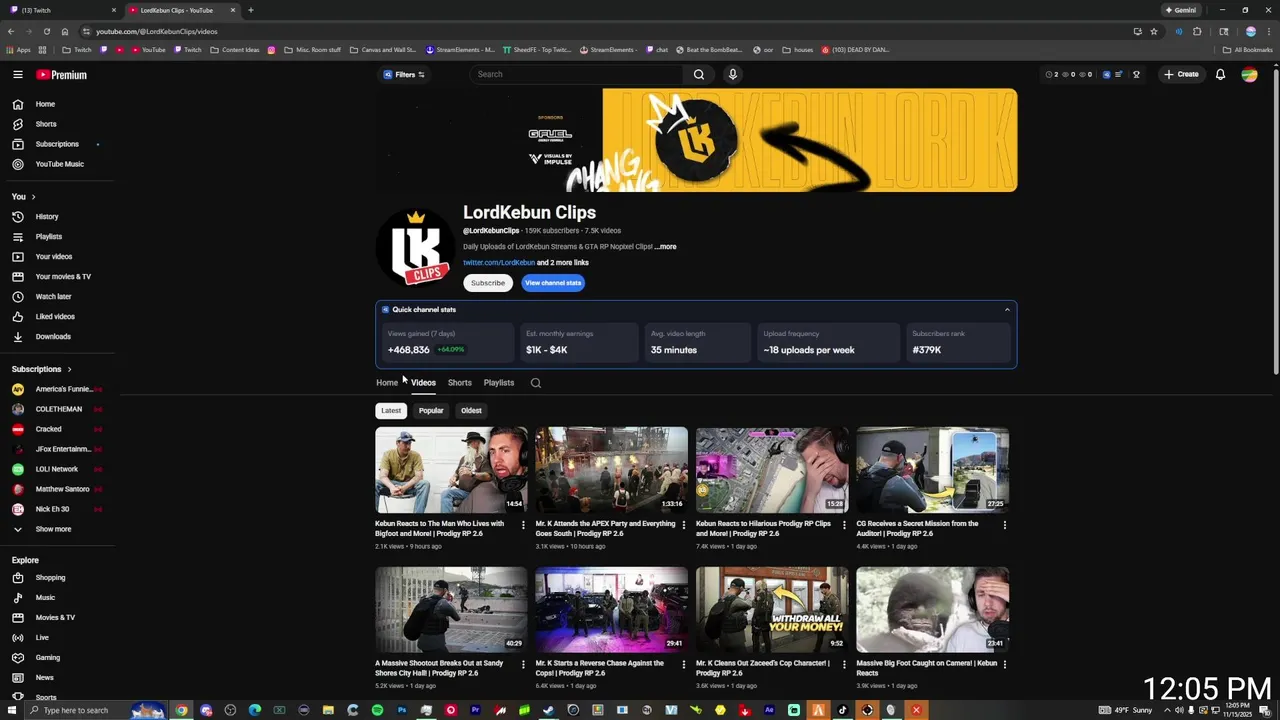
Task: Open options menu for Hilarious Prodigy RP Clips video
Action: click(844, 525)
